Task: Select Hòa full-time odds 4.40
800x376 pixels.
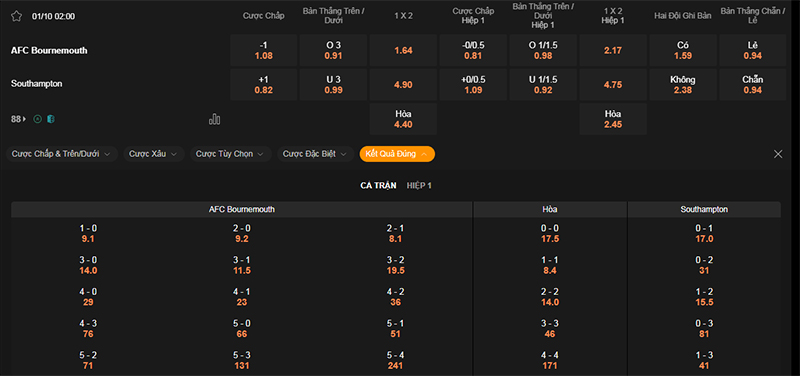Action: click(x=403, y=119)
